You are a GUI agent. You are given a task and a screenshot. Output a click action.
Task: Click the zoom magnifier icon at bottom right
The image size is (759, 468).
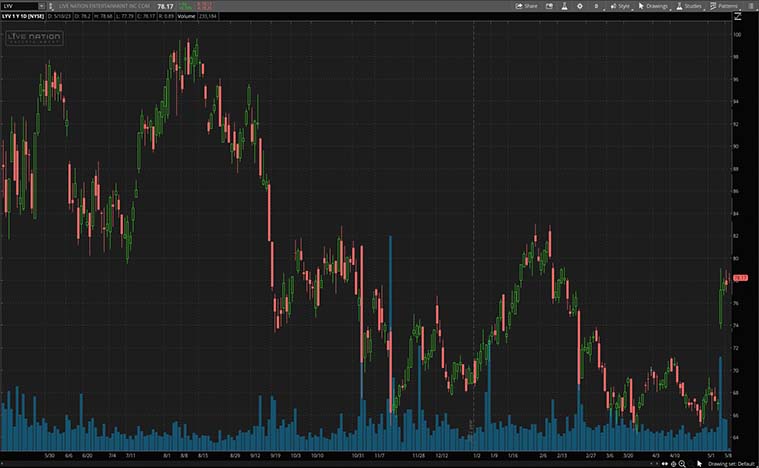pos(682,464)
